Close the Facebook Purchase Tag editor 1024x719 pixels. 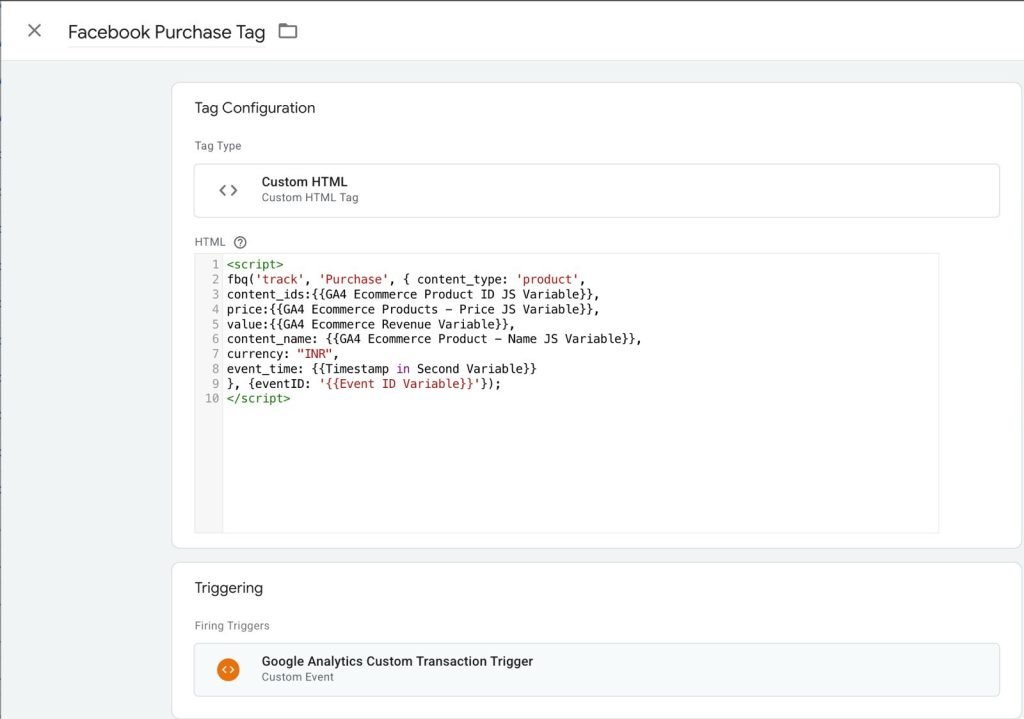coord(35,31)
